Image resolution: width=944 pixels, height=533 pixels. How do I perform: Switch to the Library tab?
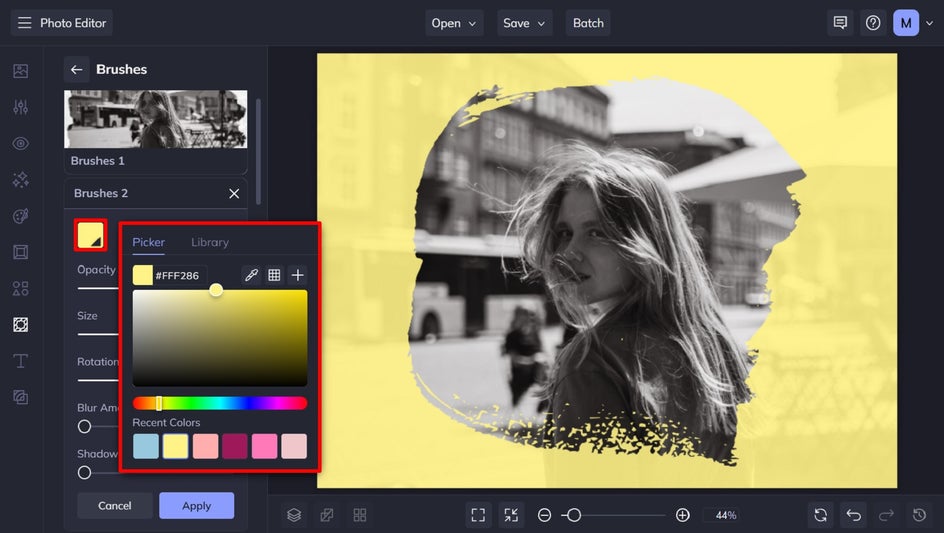(x=210, y=242)
